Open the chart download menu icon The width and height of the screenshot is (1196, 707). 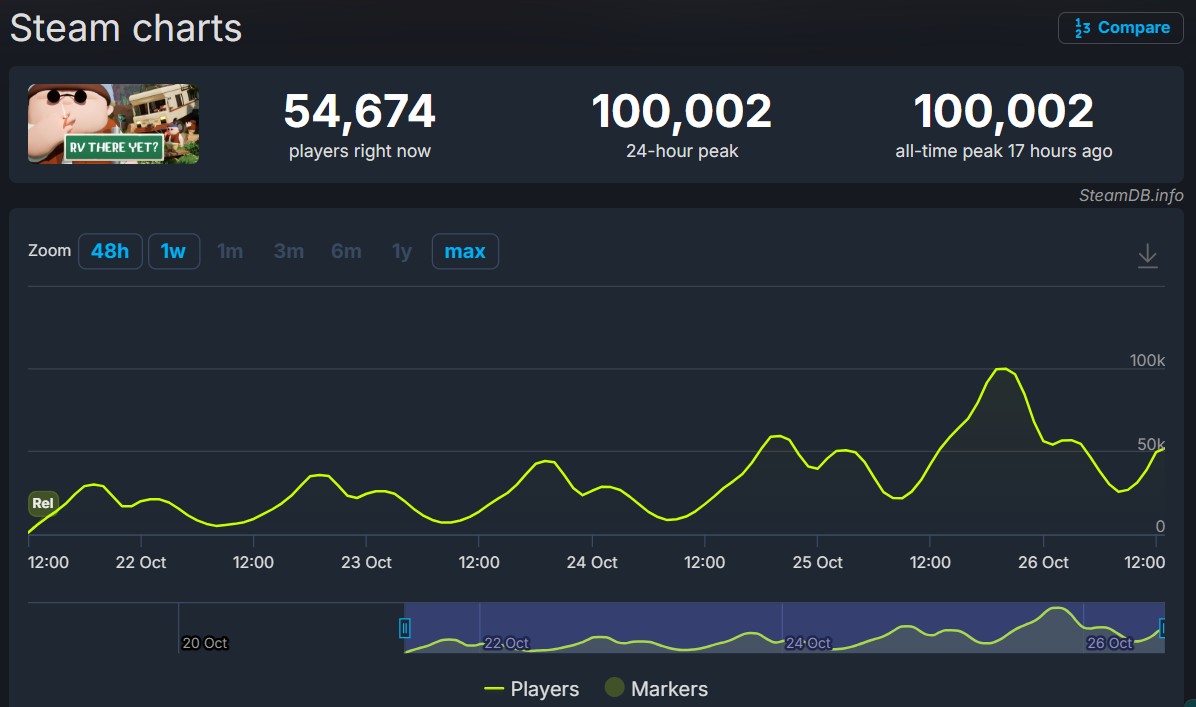click(1147, 256)
